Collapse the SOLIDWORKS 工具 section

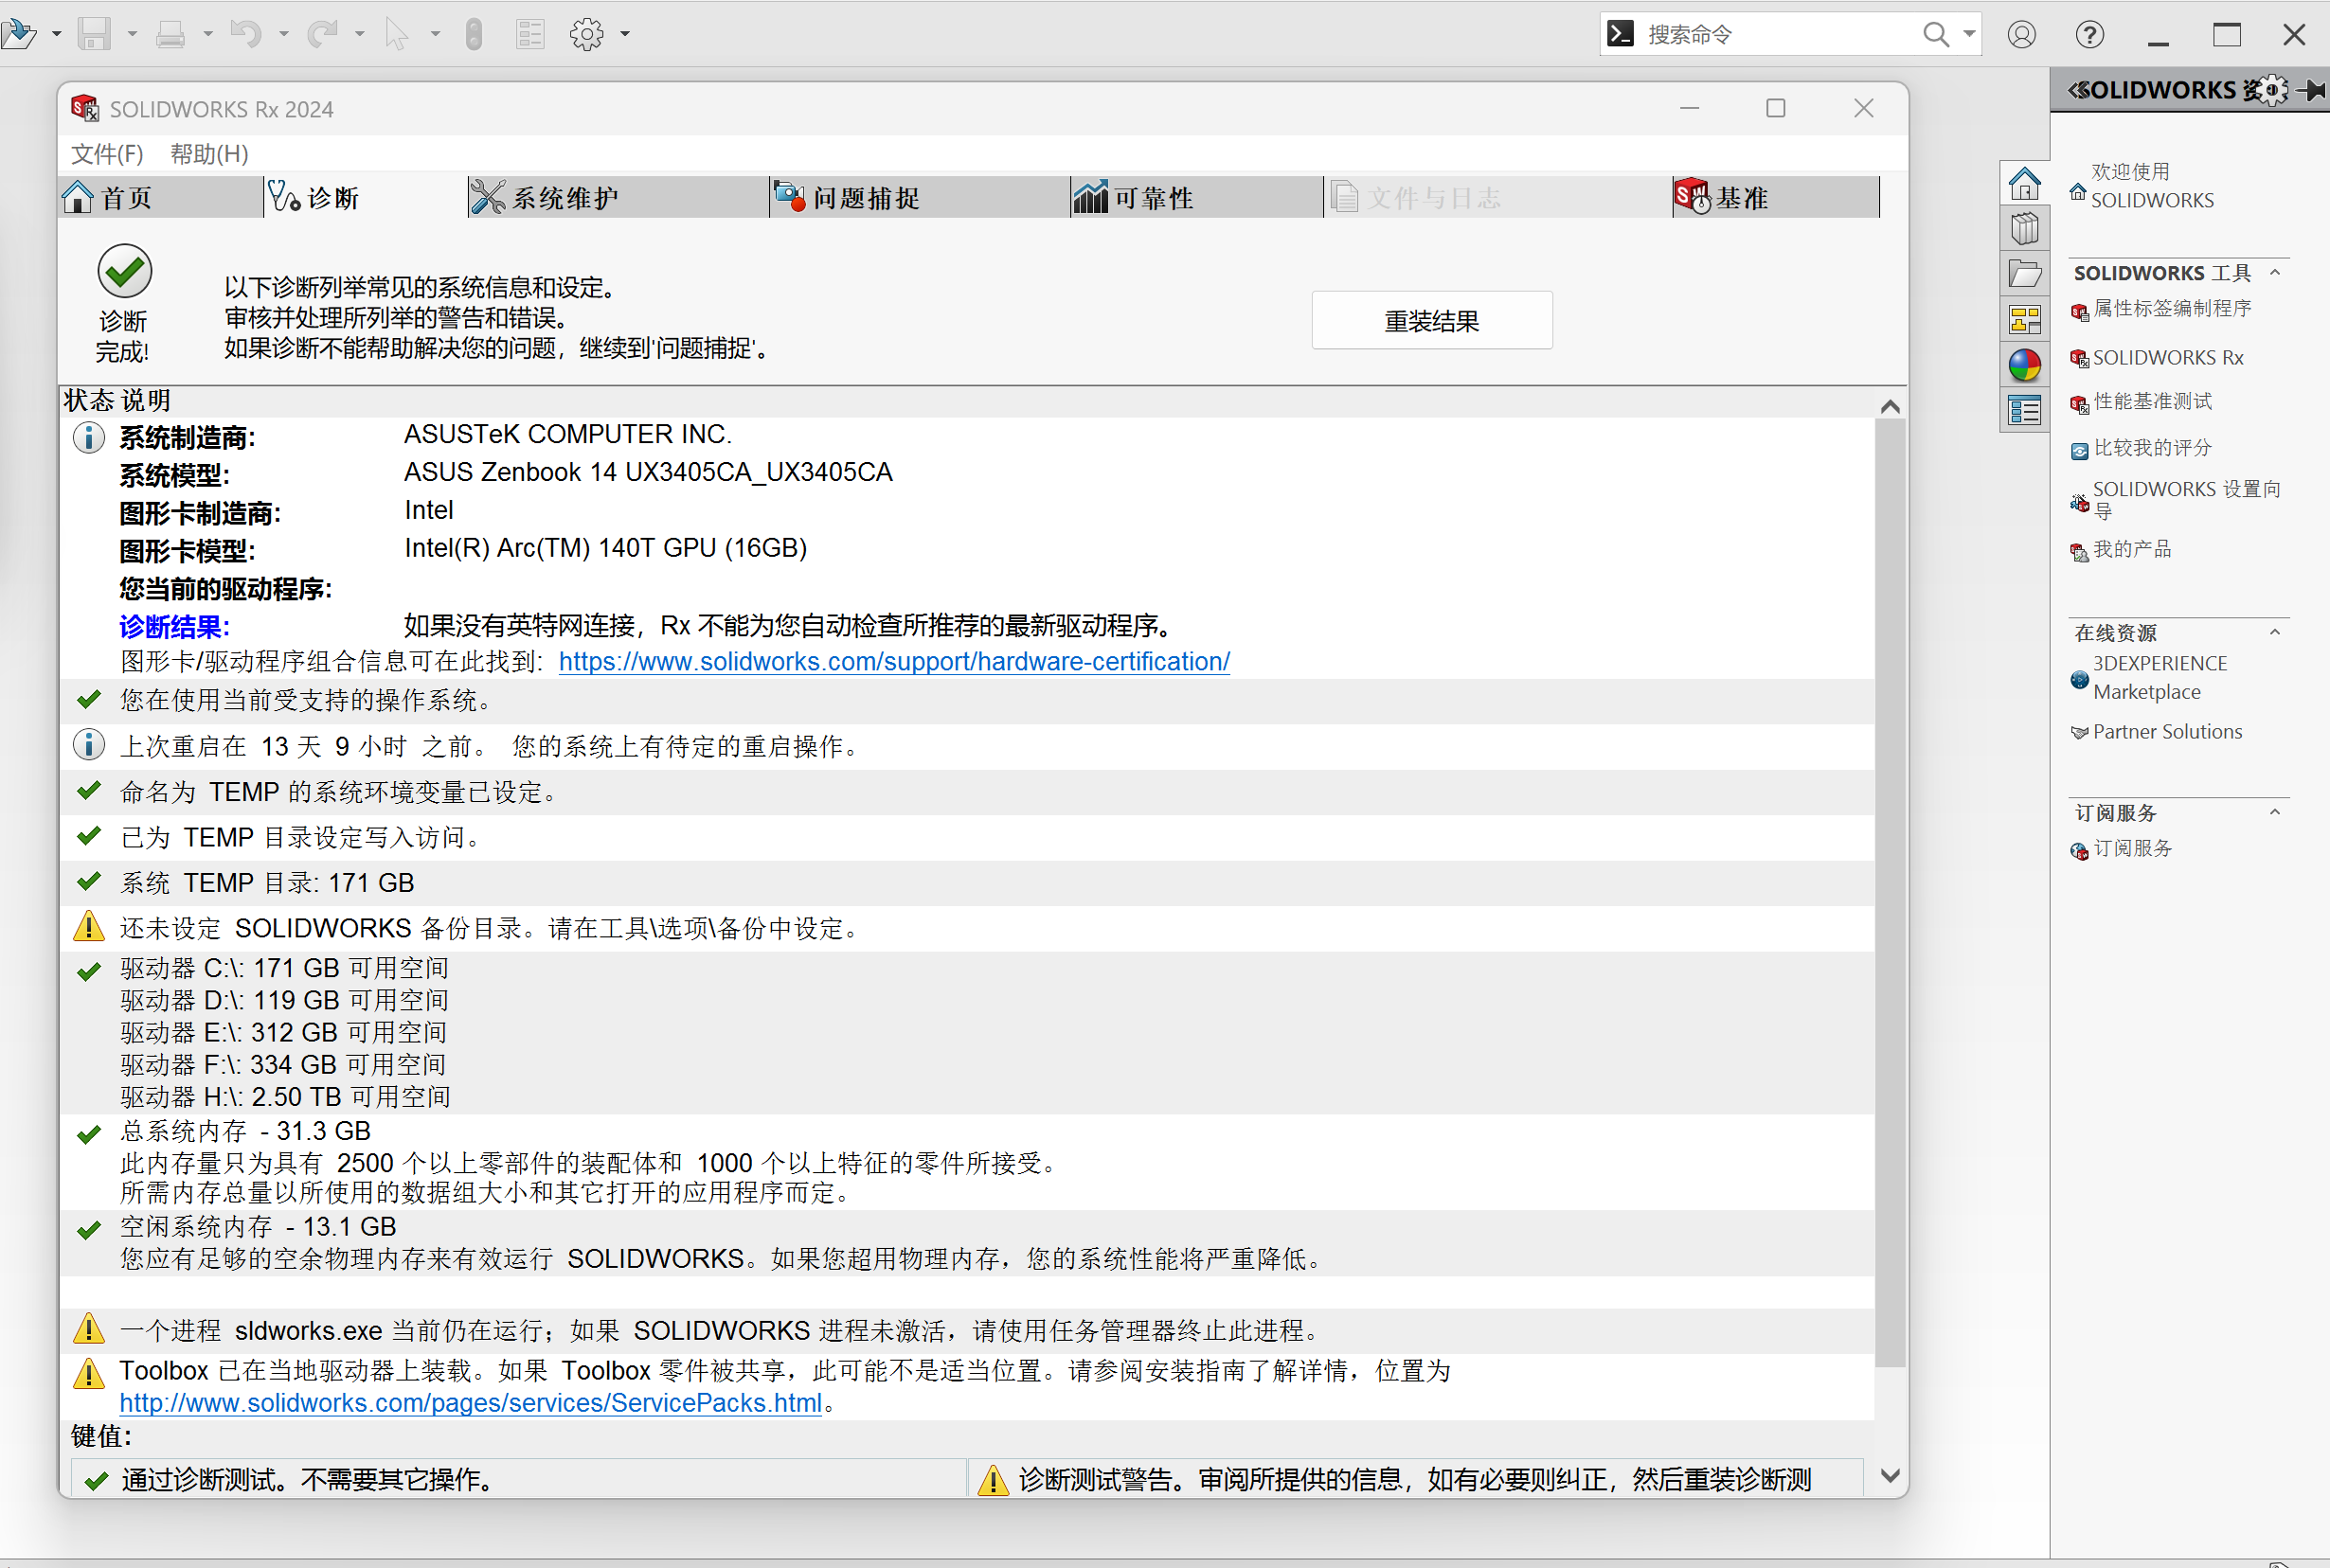(x=2275, y=272)
